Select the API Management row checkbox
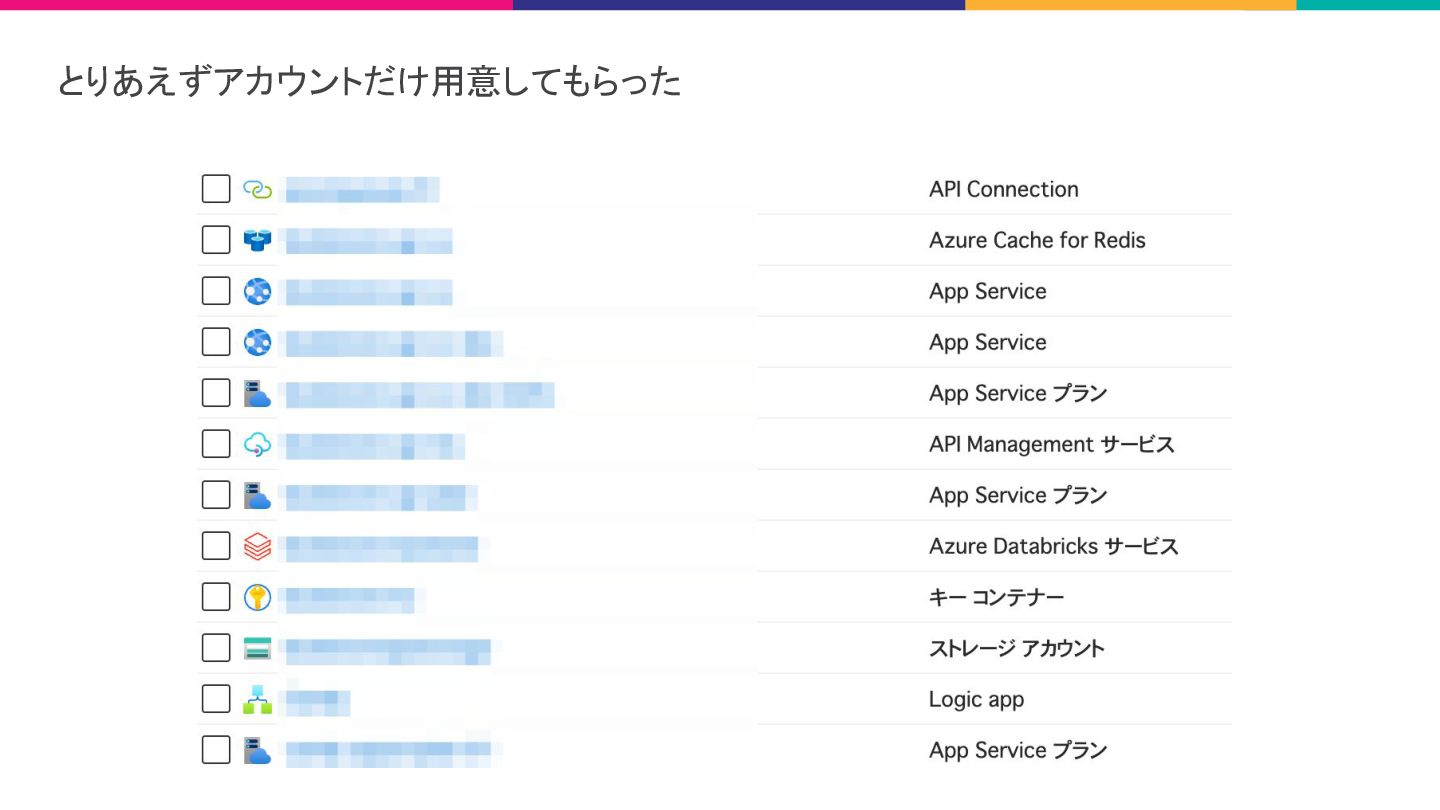The width and height of the screenshot is (1440, 810). click(216, 444)
